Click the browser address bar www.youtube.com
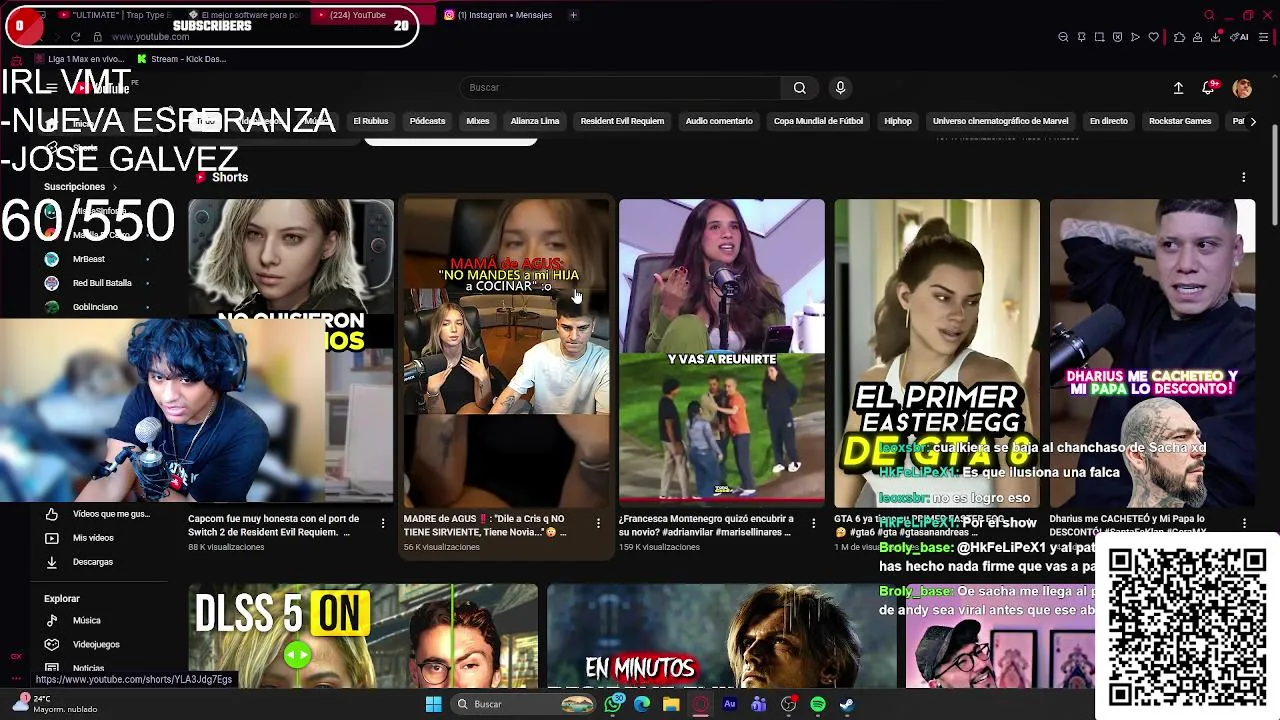This screenshot has width=1280, height=720. pos(150,37)
